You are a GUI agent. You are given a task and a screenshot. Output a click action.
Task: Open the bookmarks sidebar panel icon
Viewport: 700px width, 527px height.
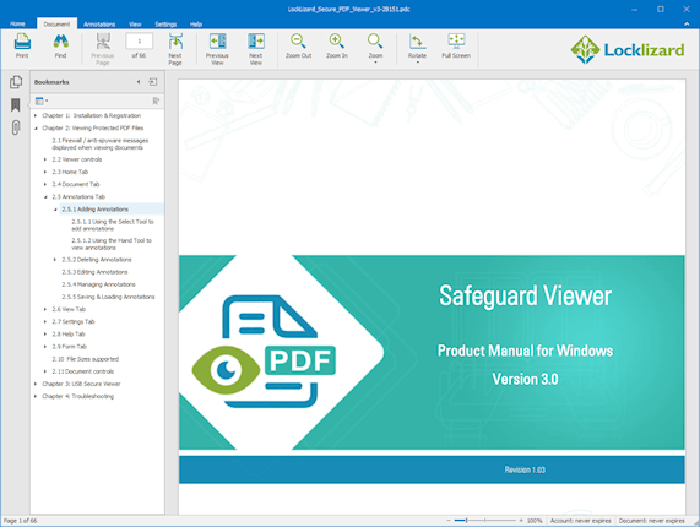click(x=16, y=105)
